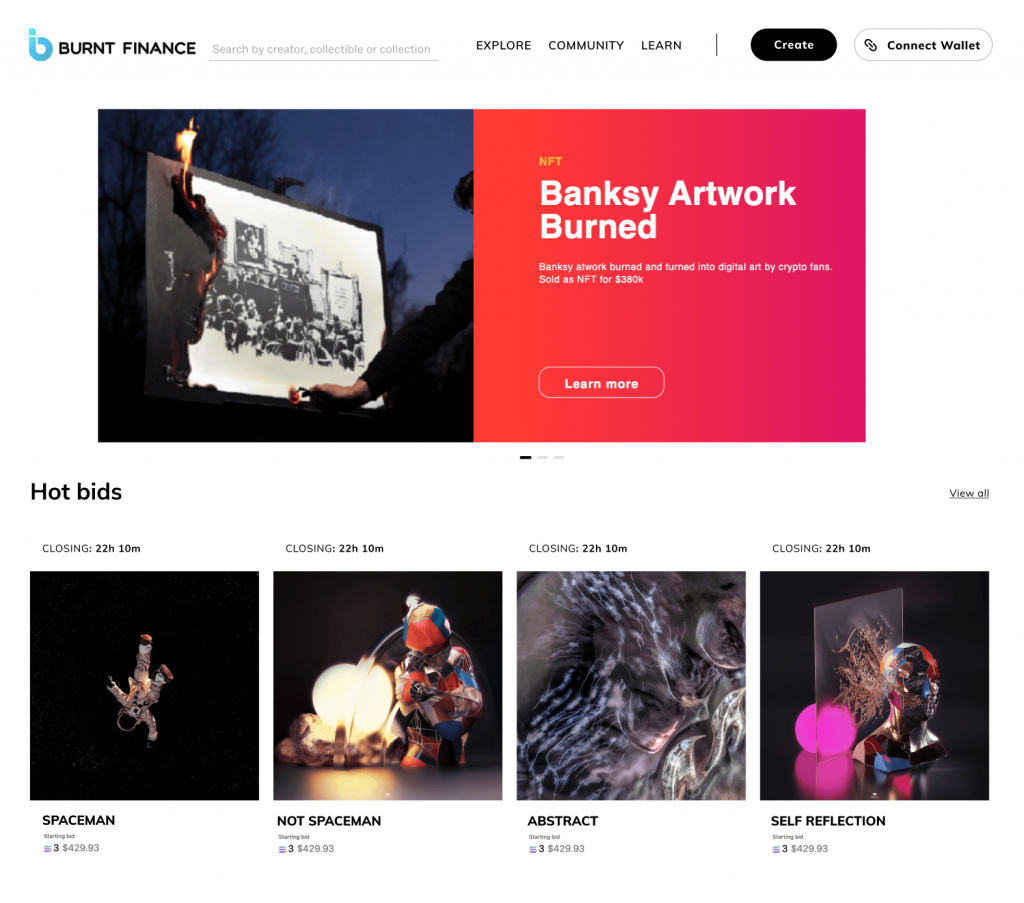Open the SELF REFLECTION artwork thumbnail
Viewport: 1024px width, 903px height.
coord(874,686)
